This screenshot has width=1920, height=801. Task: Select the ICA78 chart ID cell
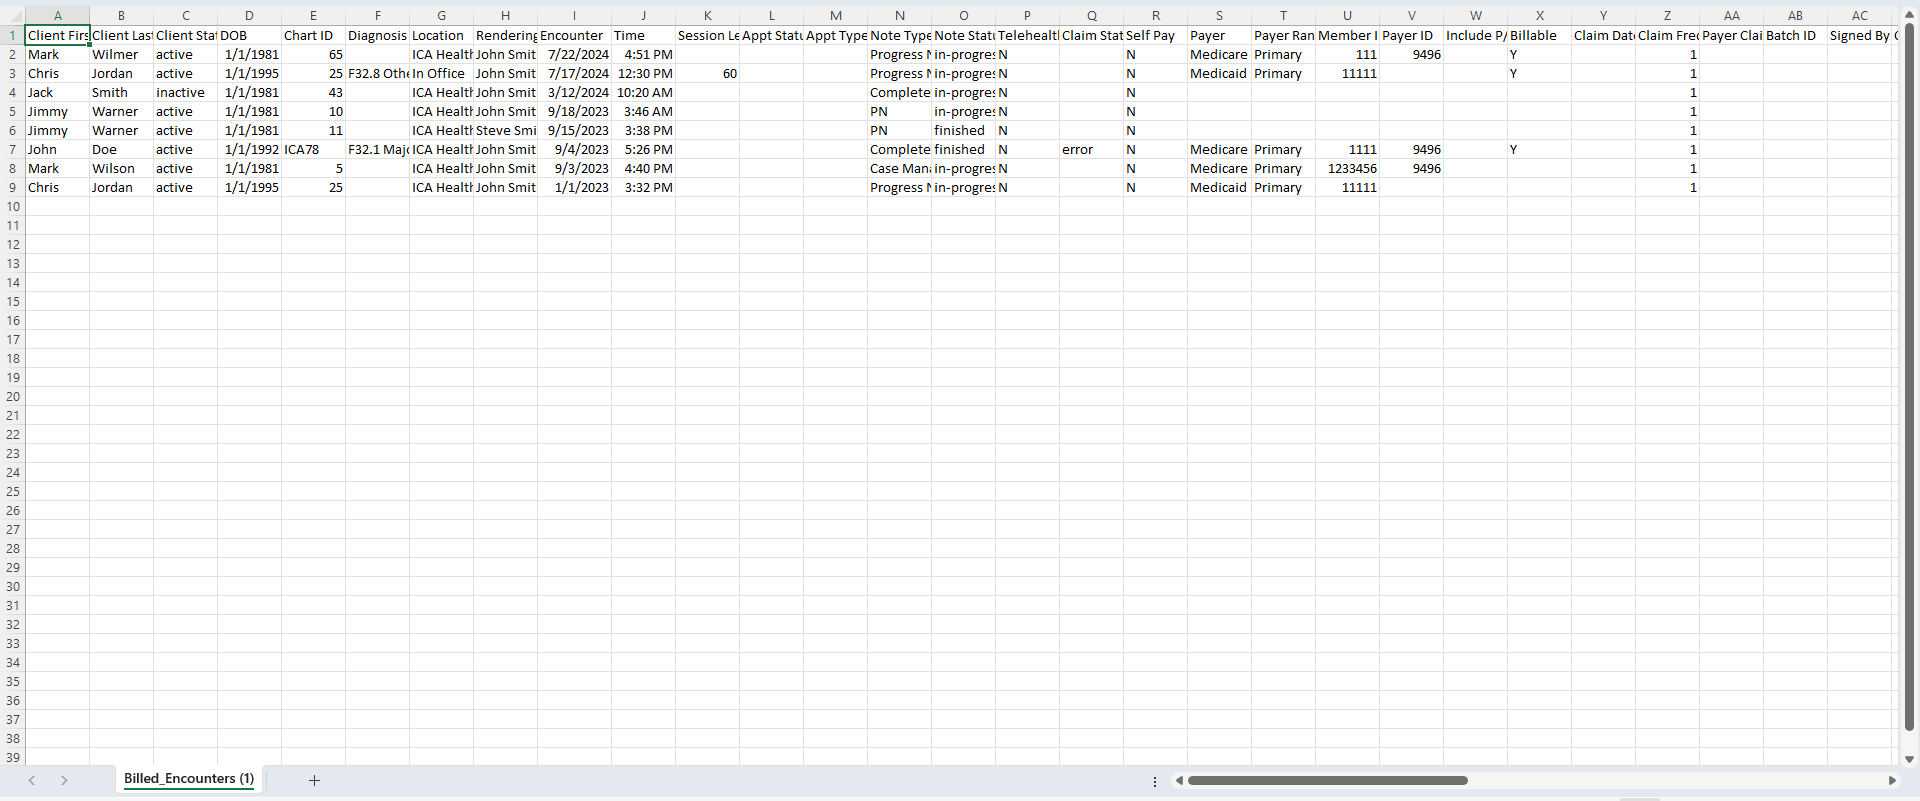(313, 150)
